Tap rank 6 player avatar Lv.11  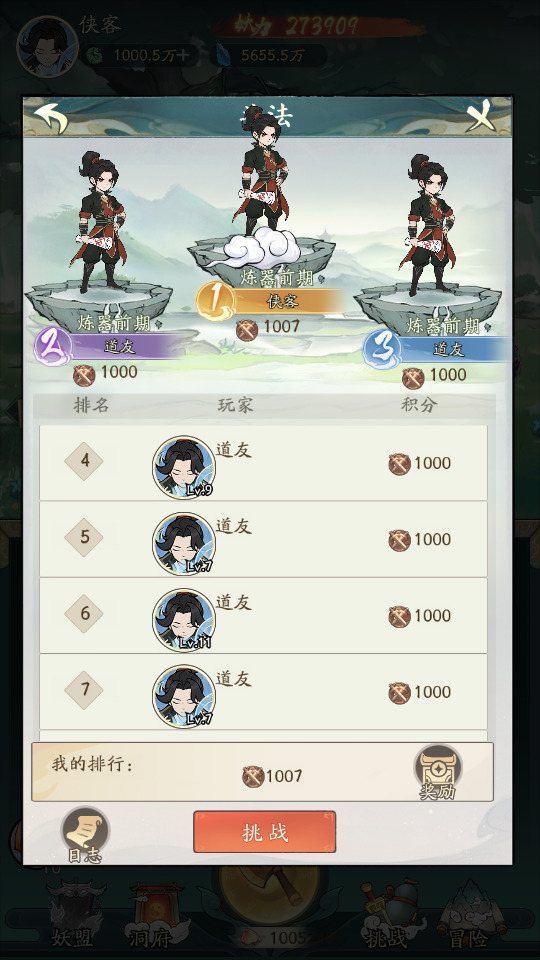[x=184, y=620]
